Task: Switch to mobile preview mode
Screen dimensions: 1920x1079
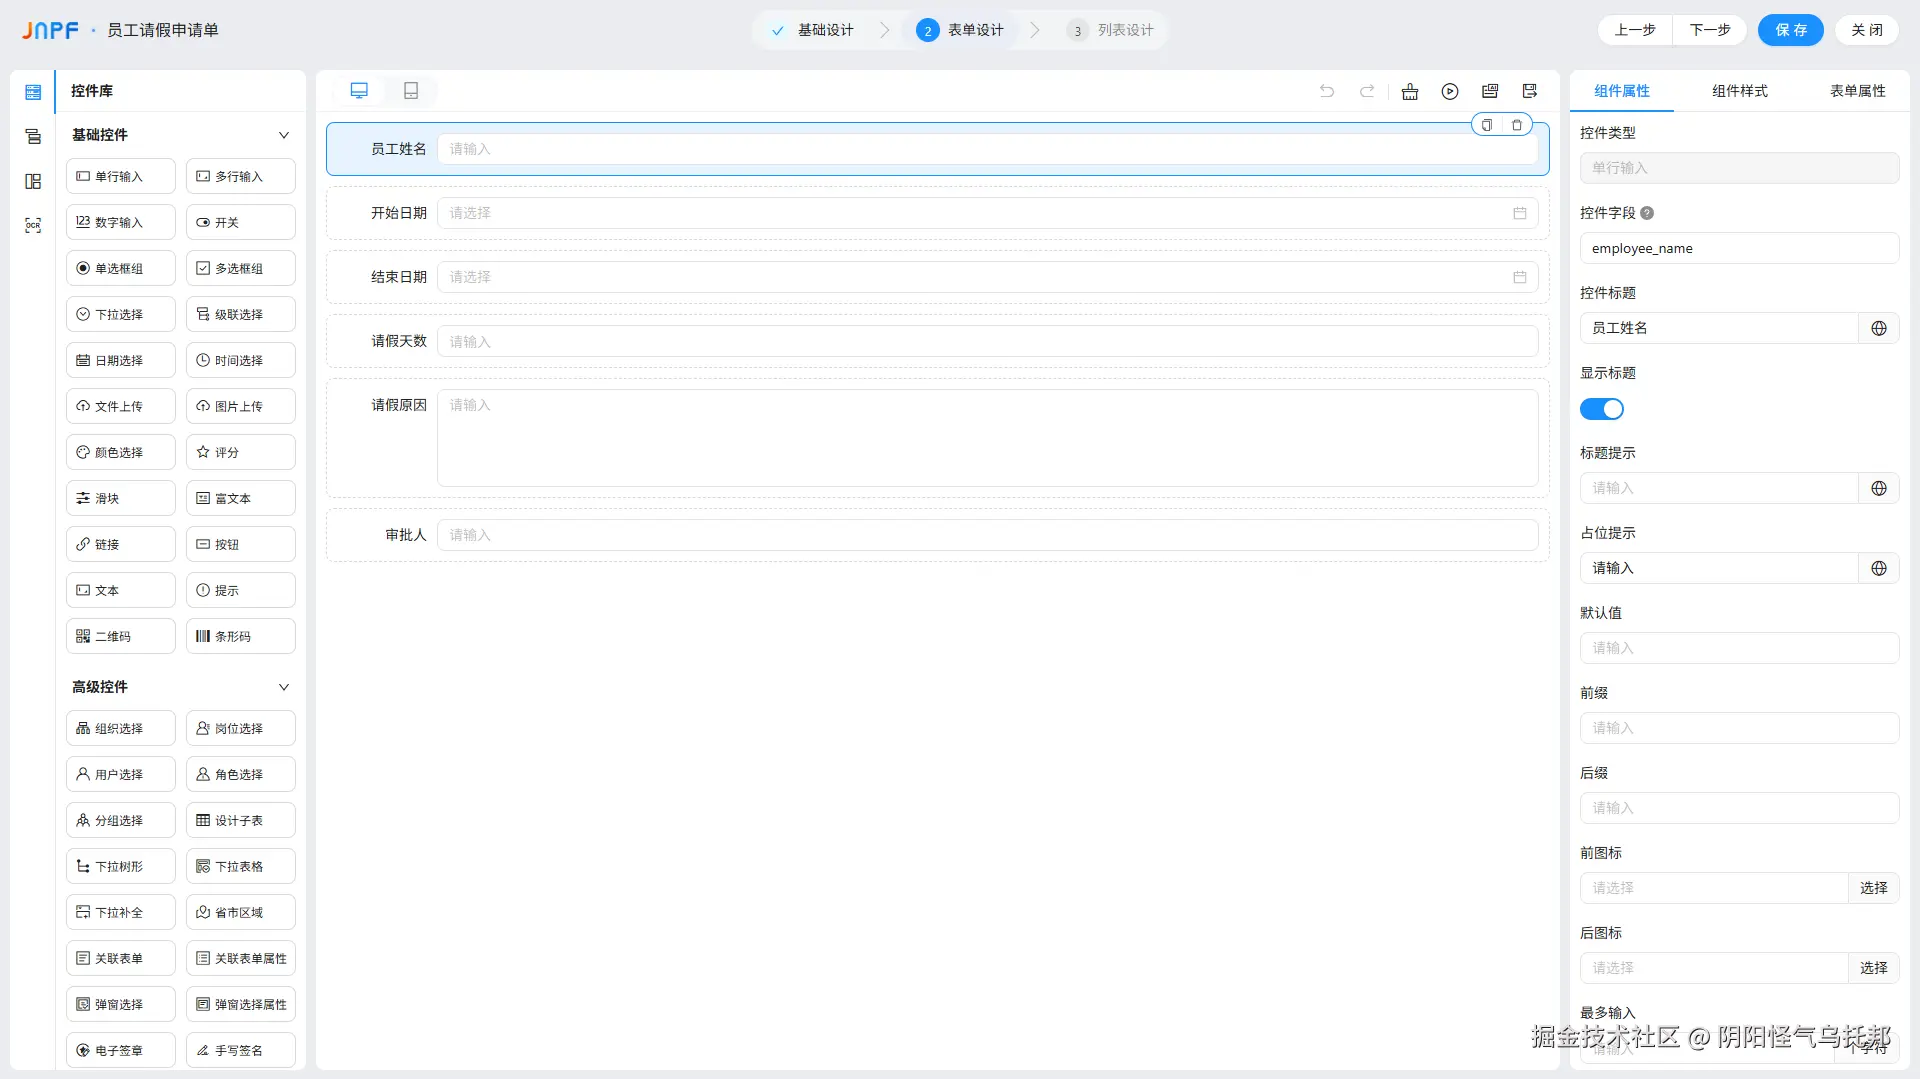Action: [x=411, y=91]
